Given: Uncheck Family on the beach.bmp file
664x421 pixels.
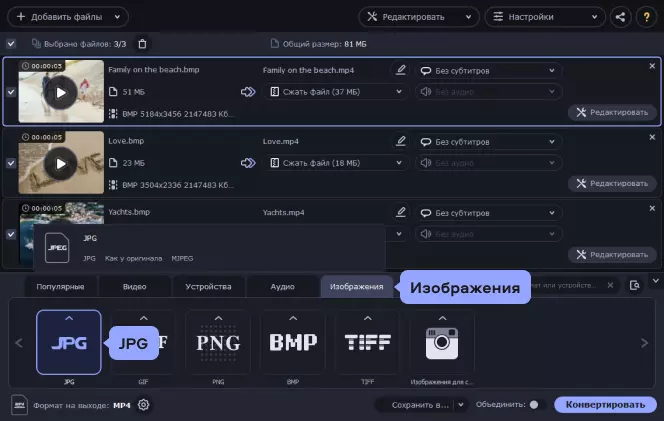Looking at the screenshot, I should [x=11, y=92].
